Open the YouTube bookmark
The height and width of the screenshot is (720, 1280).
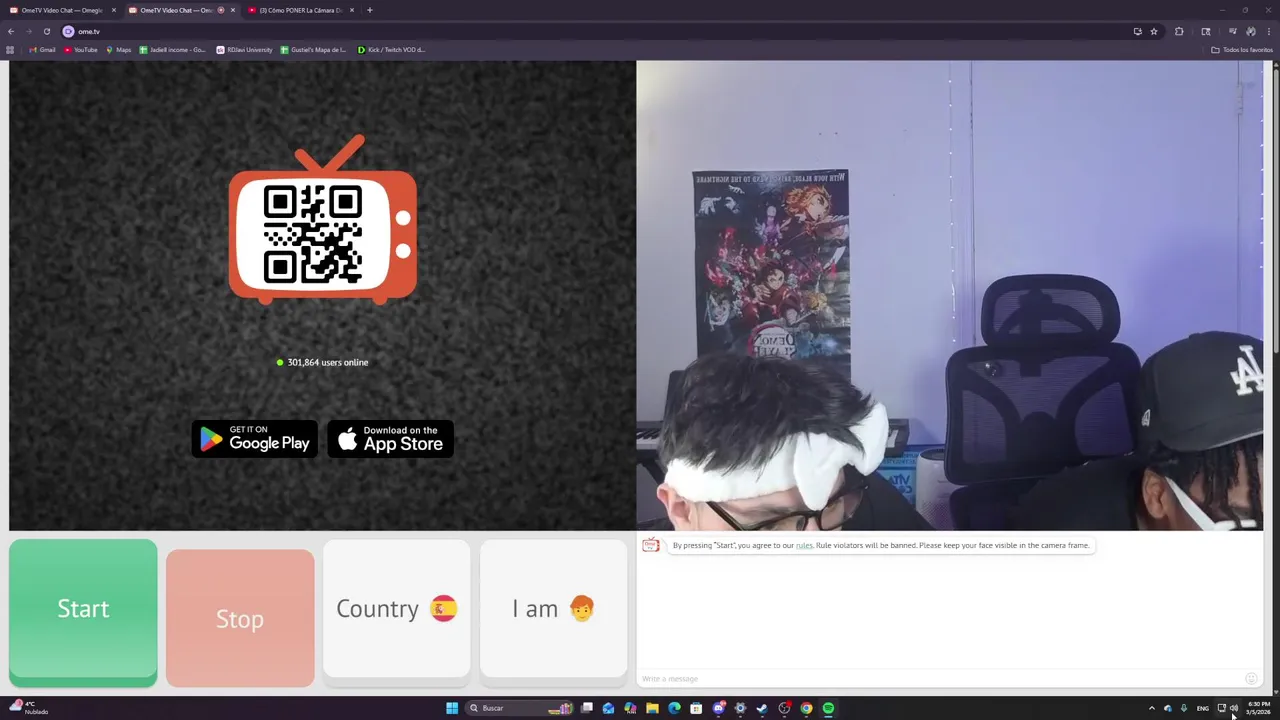coord(80,49)
